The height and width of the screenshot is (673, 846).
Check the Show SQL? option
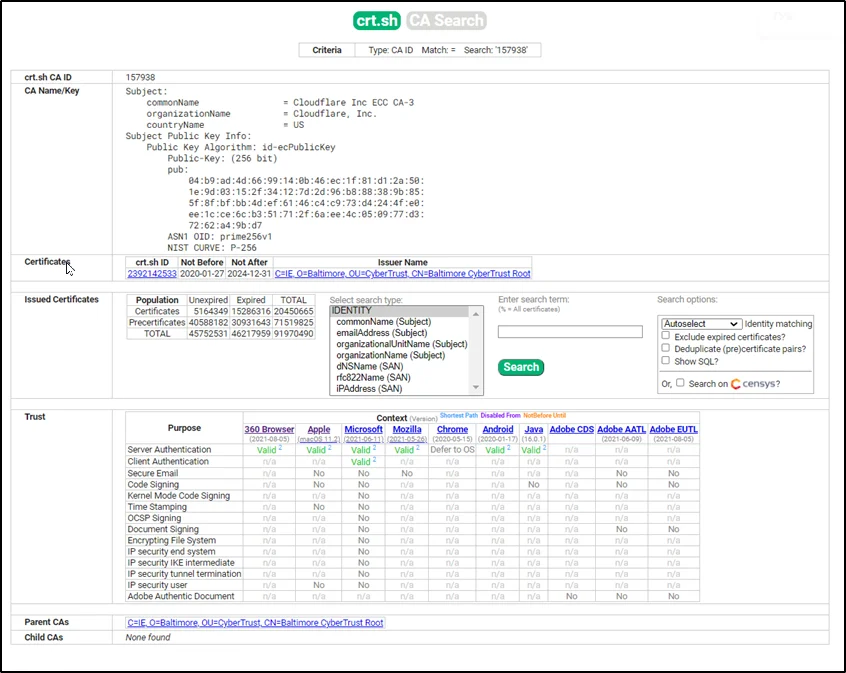[x=665, y=361]
